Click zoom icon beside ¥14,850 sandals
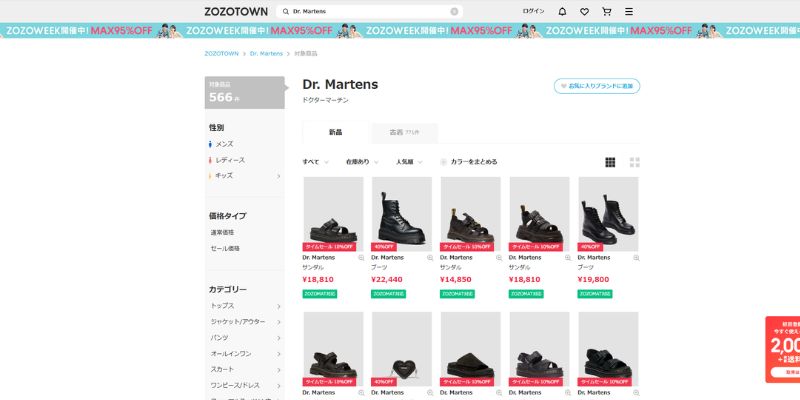 pyautogui.click(x=499, y=258)
